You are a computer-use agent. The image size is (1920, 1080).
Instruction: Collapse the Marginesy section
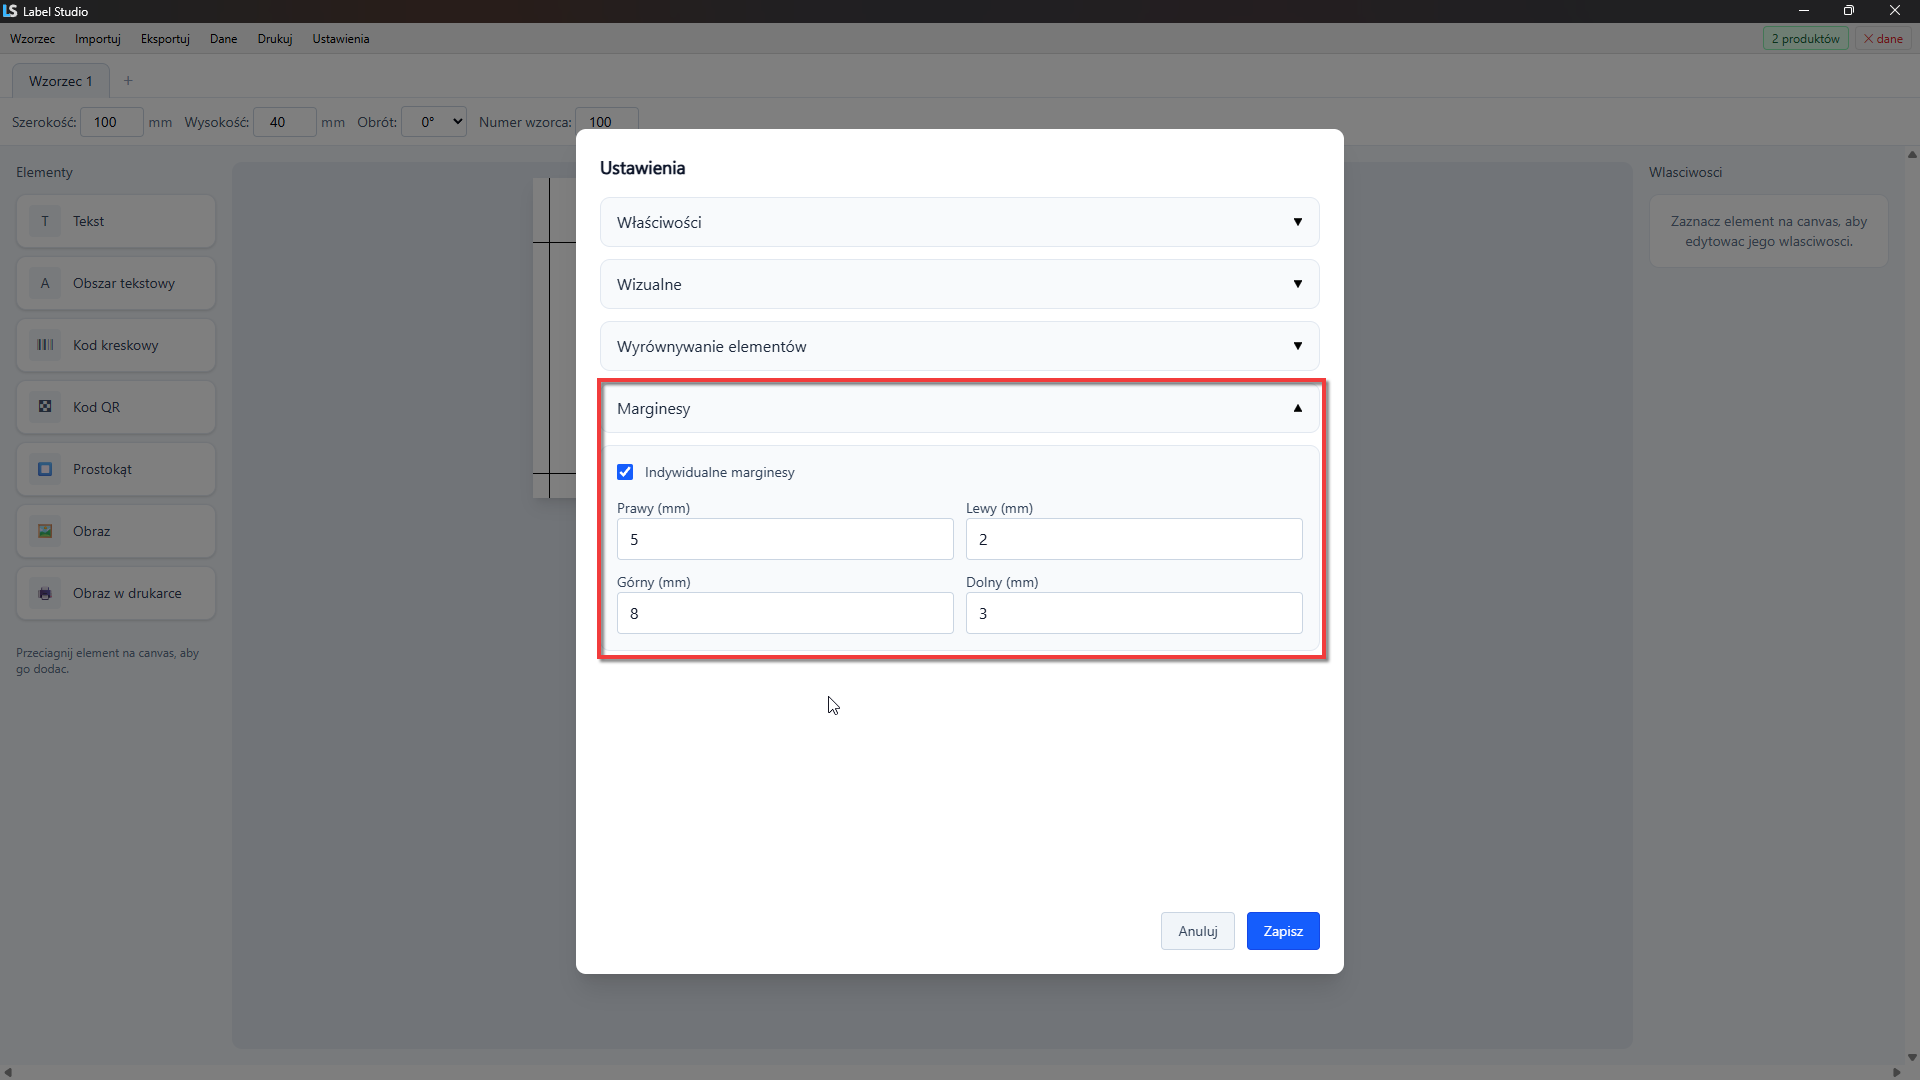pyautogui.click(x=959, y=408)
